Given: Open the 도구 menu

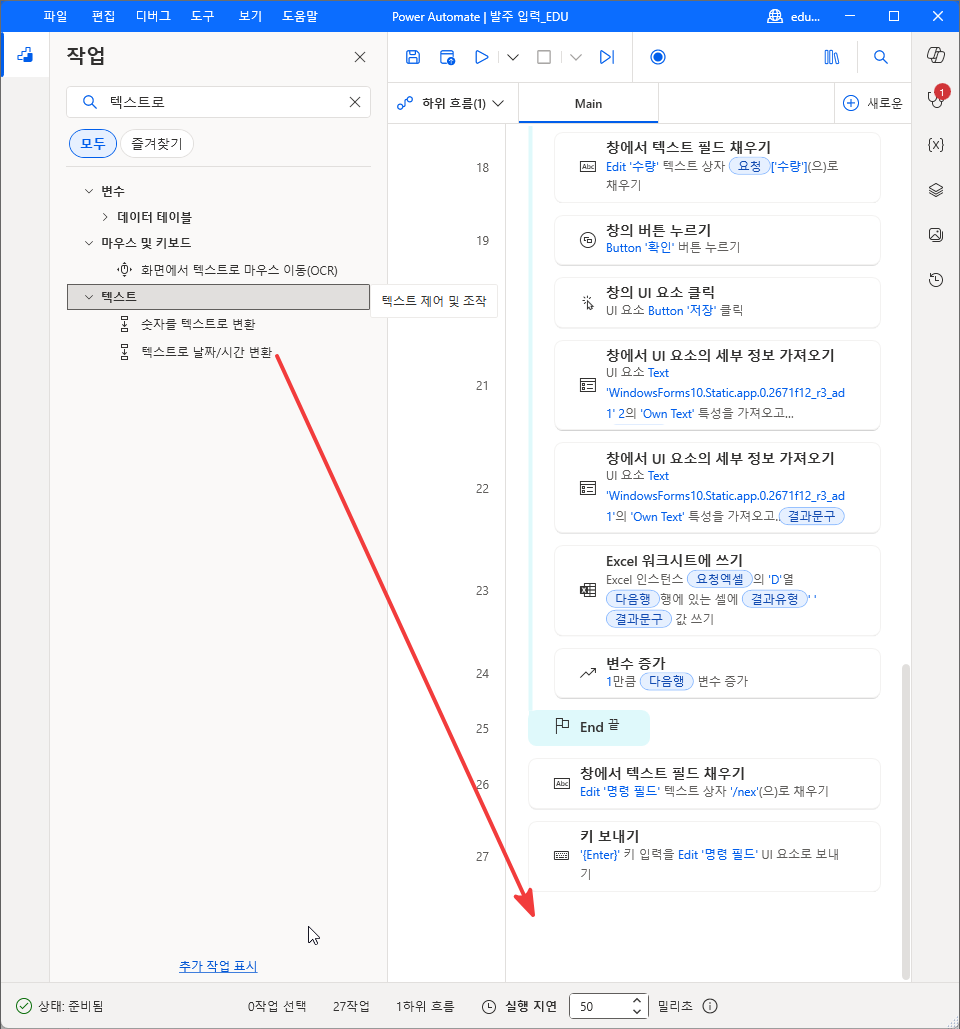Looking at the screenshot, I should [202, 16].
